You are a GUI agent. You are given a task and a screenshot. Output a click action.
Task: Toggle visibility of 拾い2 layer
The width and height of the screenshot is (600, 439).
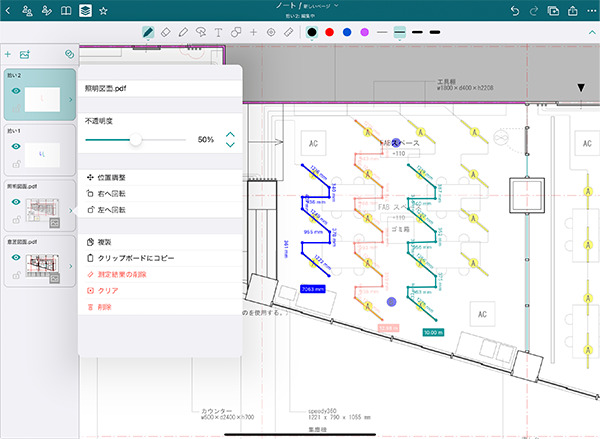click(x=16, y=91)
